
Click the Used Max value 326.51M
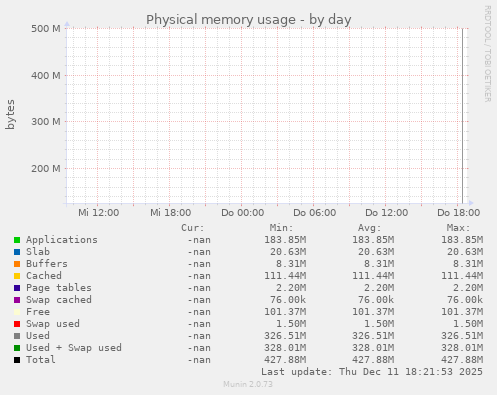click(x=462, y=336)
